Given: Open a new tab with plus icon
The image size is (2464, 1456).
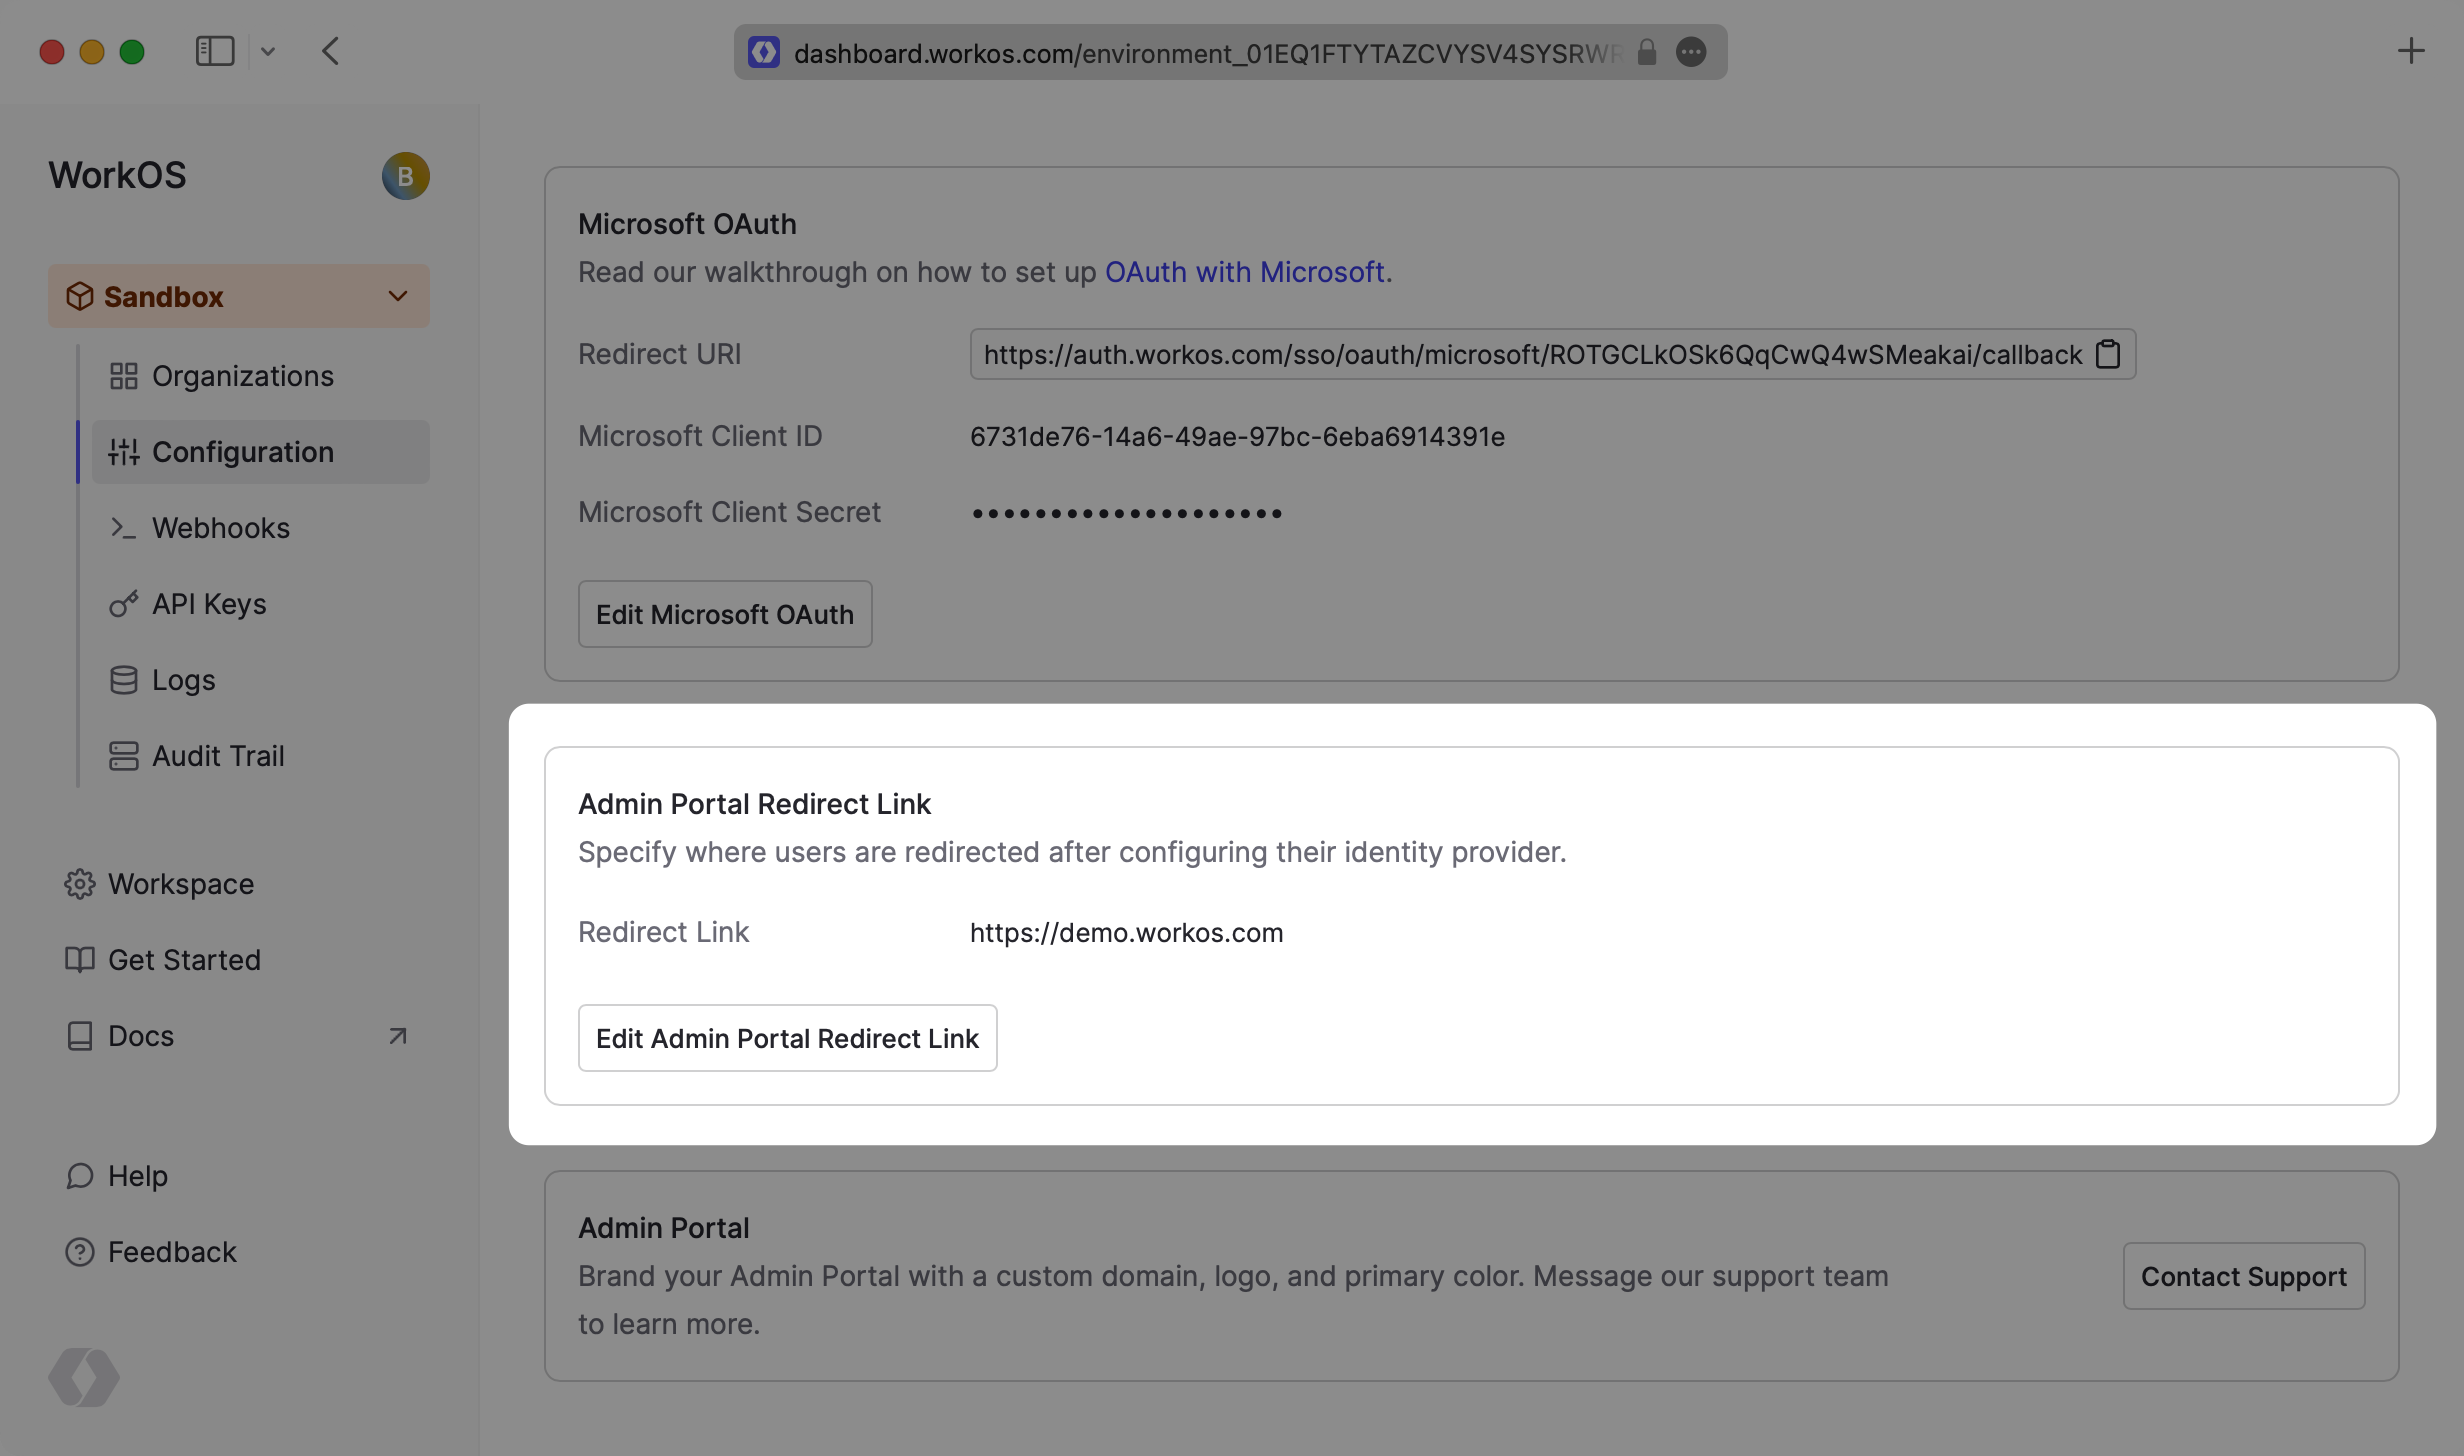Looking at the screenshot, I should click(x=2411, y=51).
